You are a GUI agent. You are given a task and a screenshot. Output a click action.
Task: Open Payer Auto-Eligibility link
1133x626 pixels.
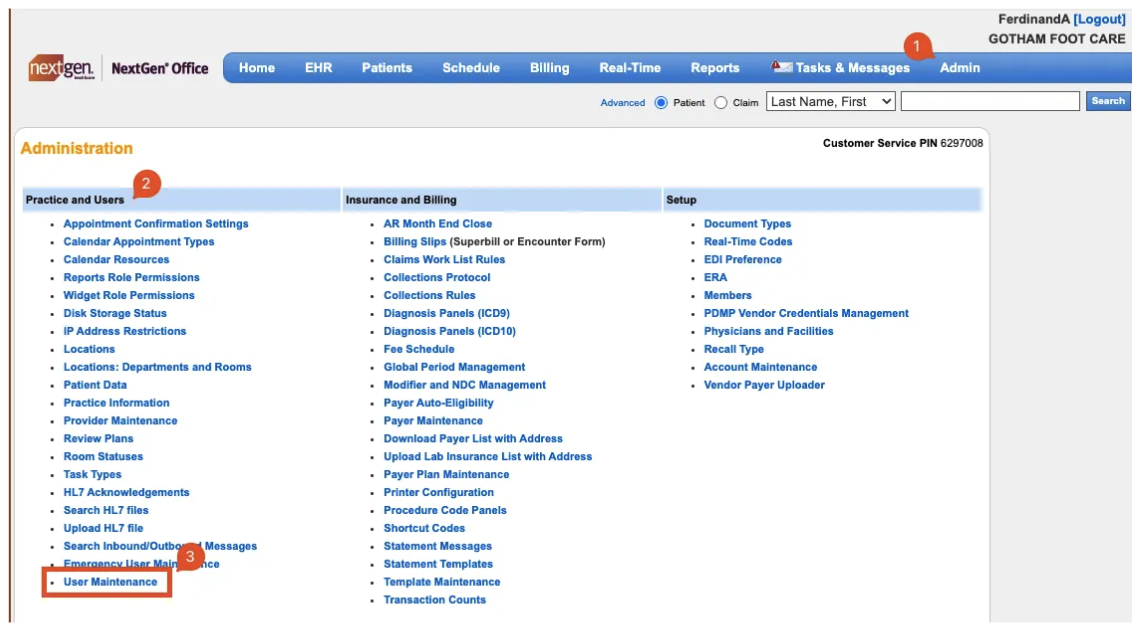[x=438, y=403]
